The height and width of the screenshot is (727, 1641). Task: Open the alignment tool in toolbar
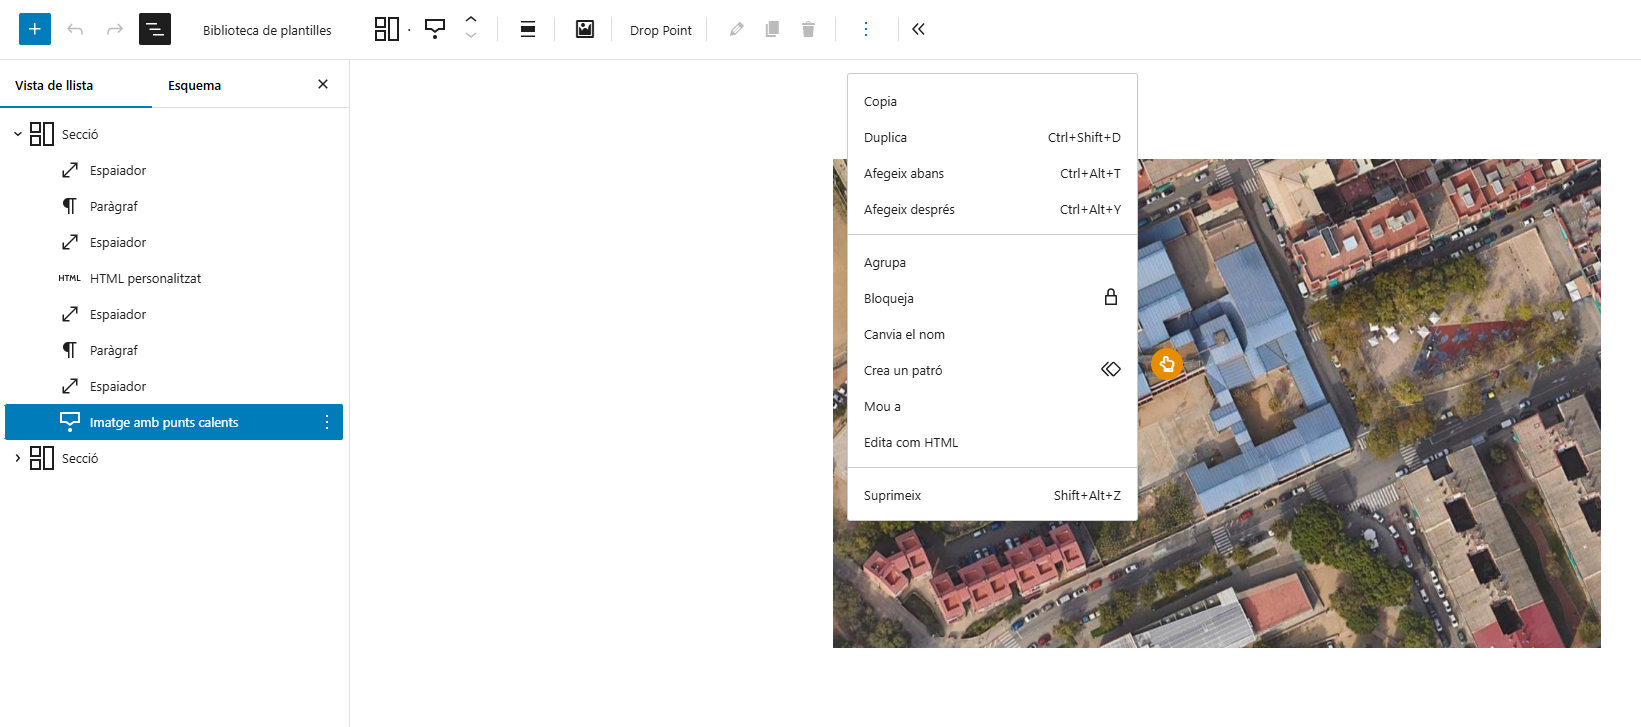pyautogui.click(x=528, y=29)
